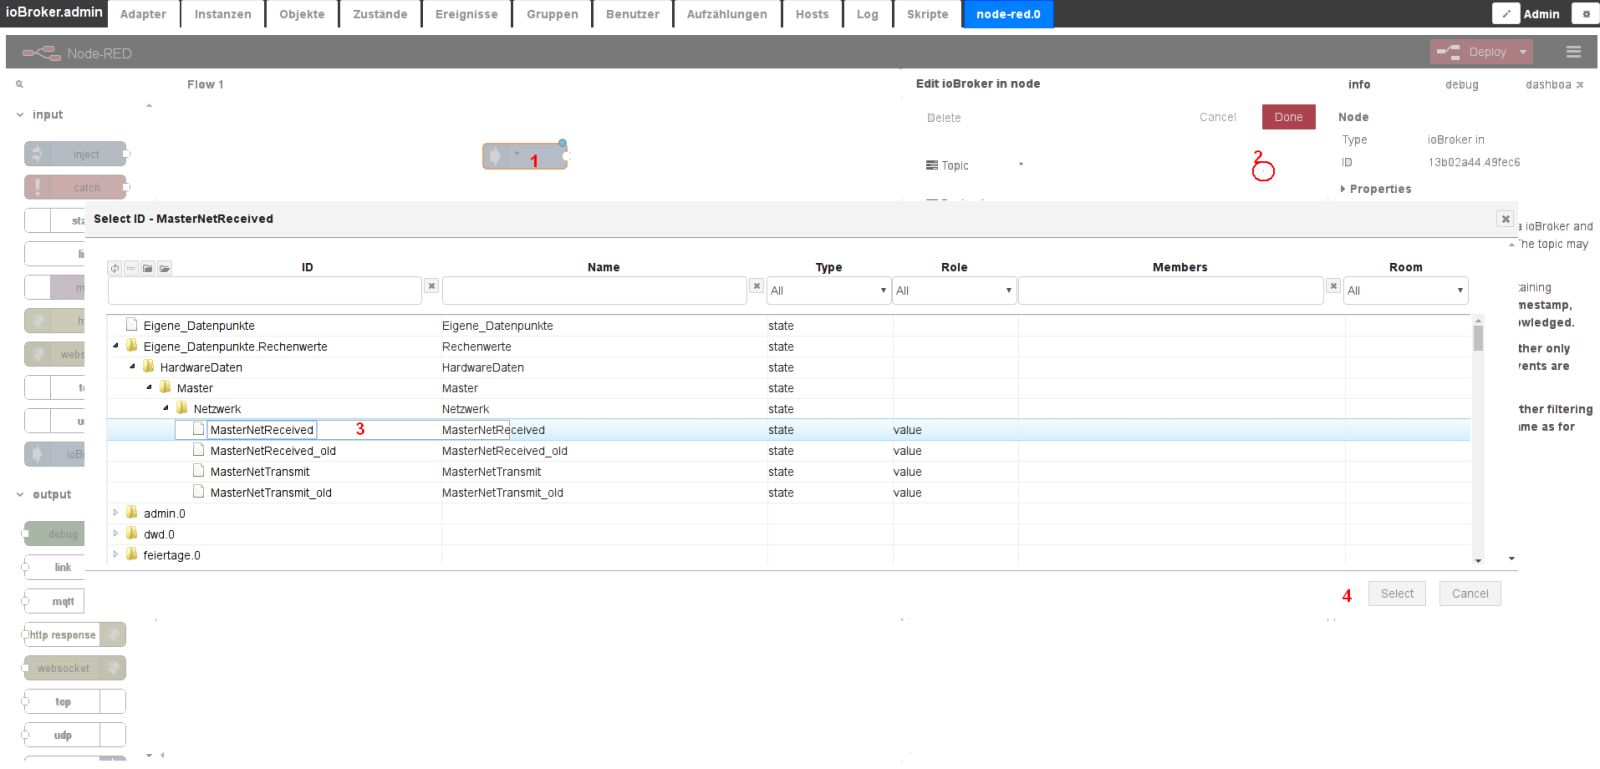Expand the admin.0 folder
The image size is (1600, 769).
click(x=116, y=513)
